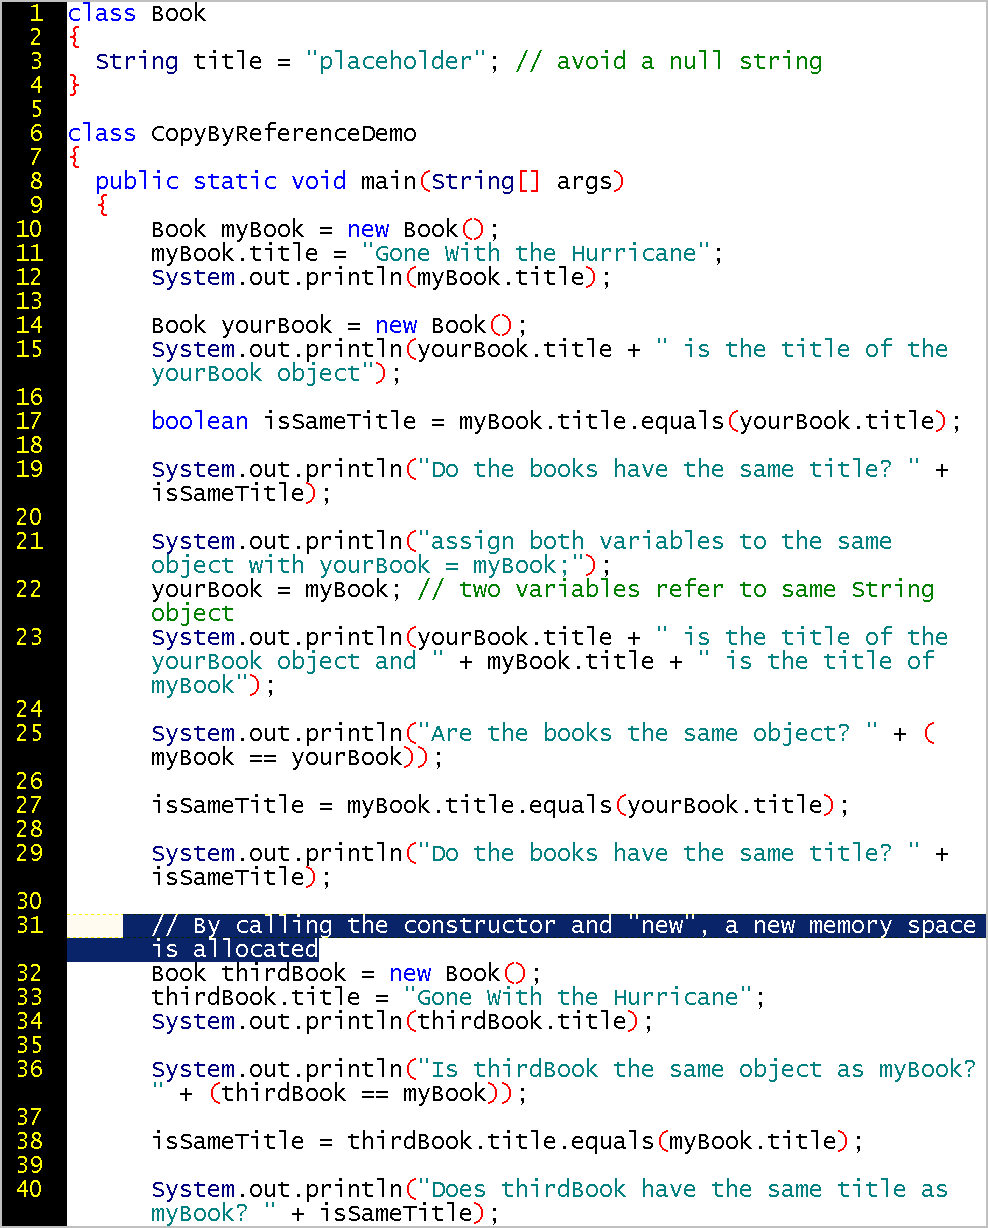Click "Book myBook = new Book();" line
The image size is (988, 1228).
click(x=325, y=230)
